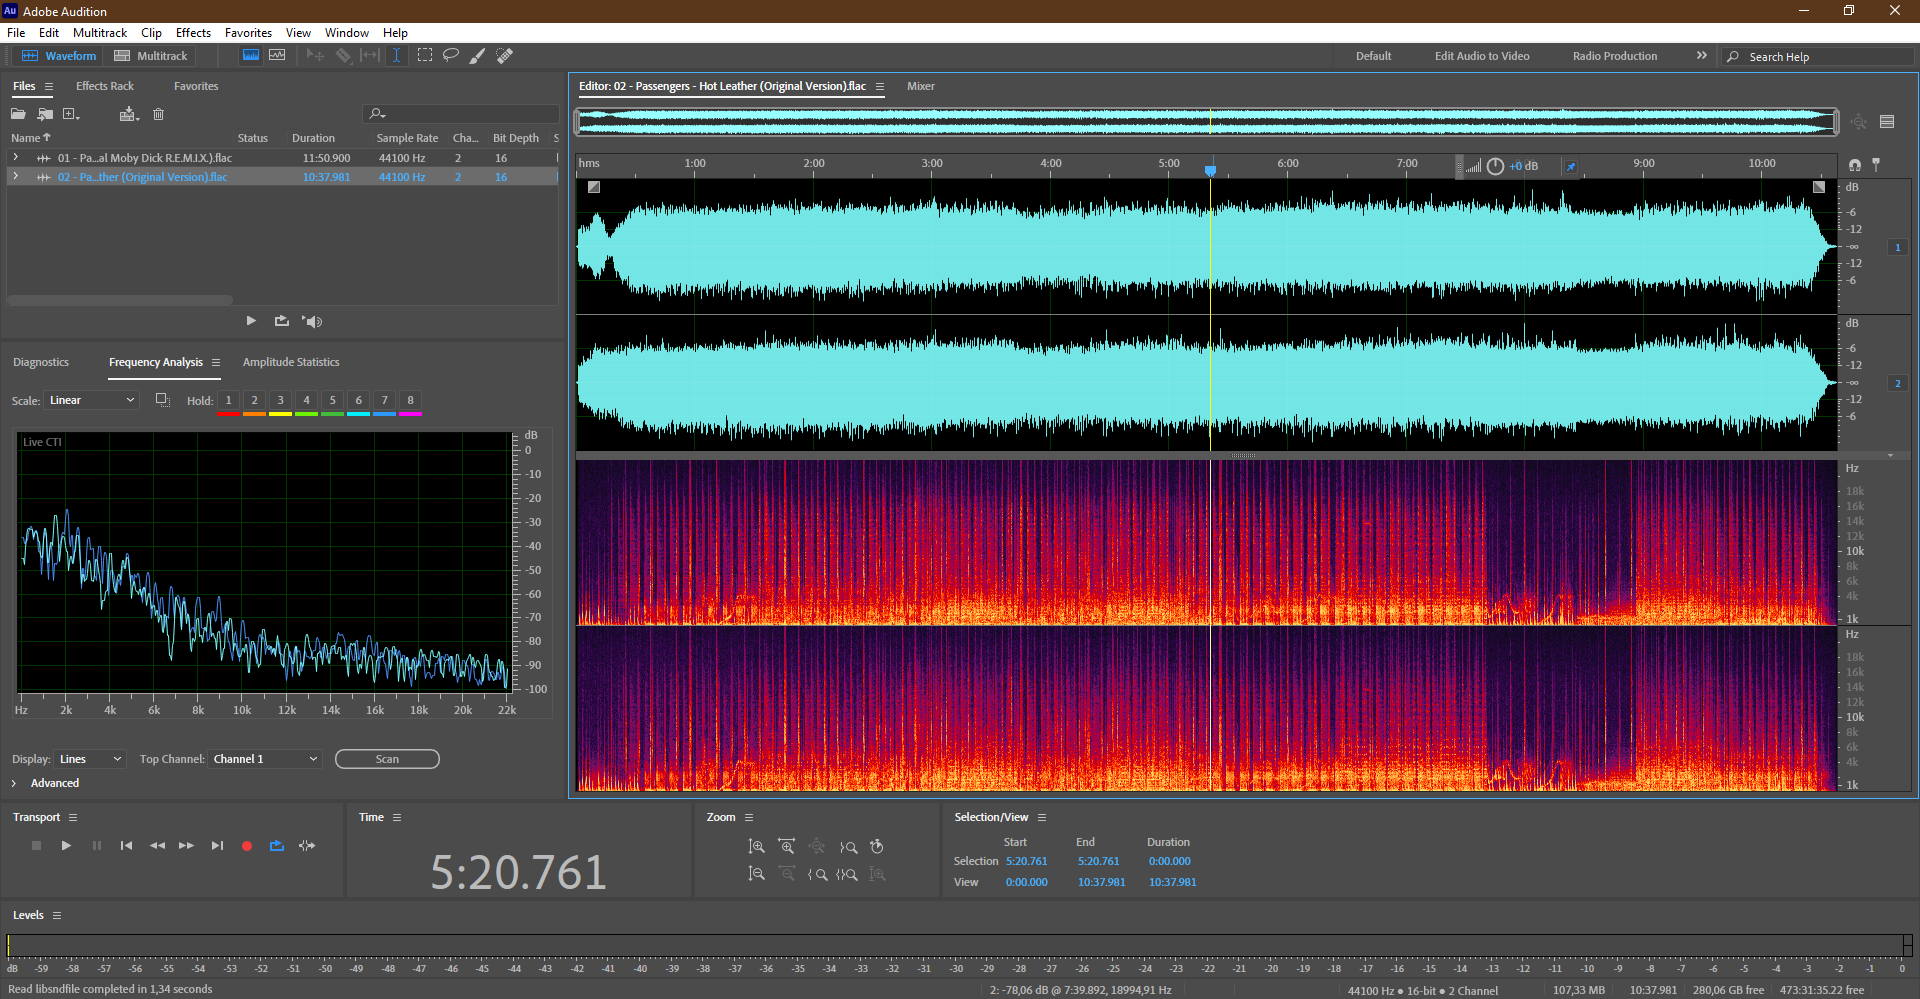This screenshot has width=1920, height=999.
Task: Move playhead to previous marker
Action: coord(126,846)
